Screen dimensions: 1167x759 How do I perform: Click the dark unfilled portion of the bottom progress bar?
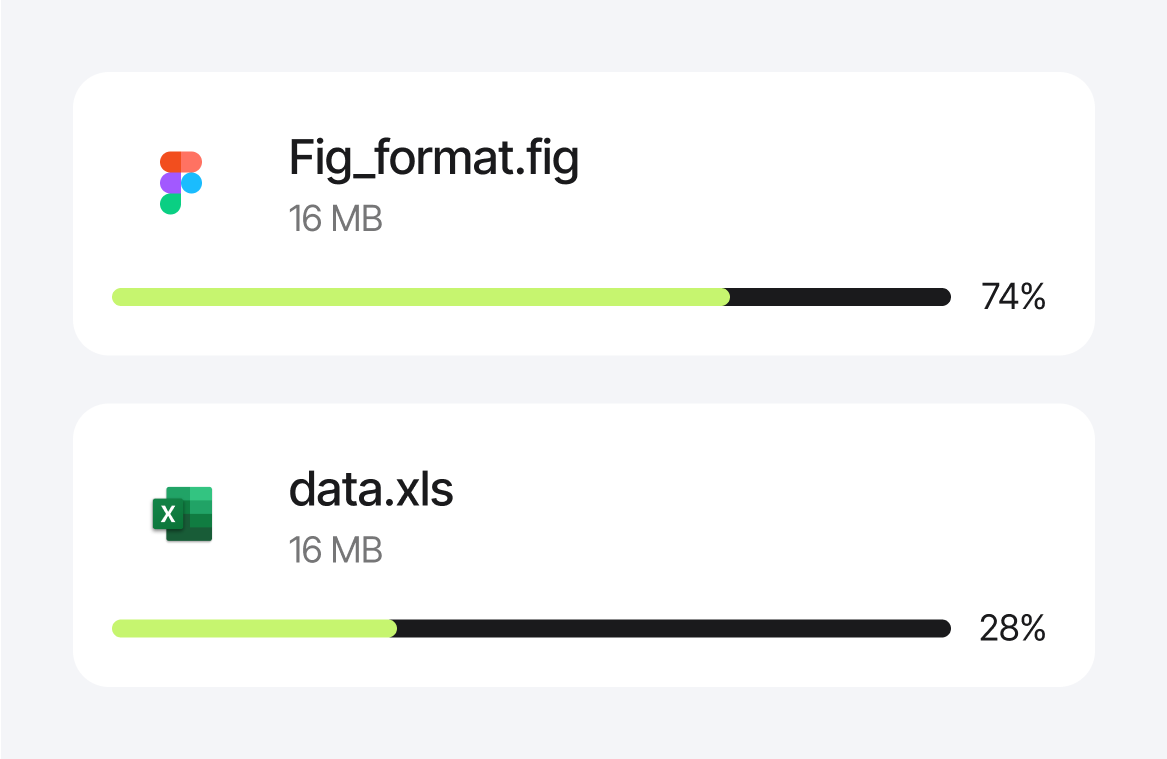tap(670, 628)
